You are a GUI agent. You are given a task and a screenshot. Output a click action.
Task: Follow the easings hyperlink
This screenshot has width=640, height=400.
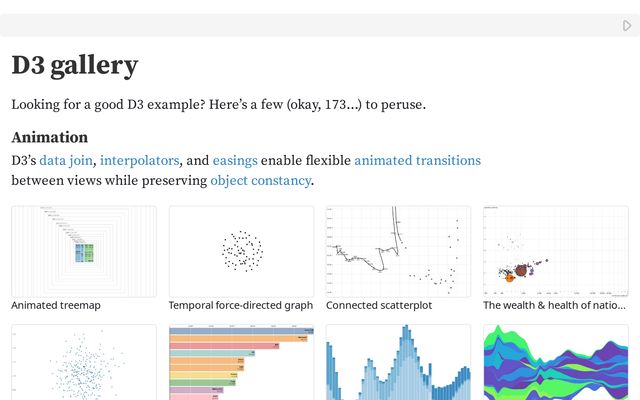coord(235,160)
